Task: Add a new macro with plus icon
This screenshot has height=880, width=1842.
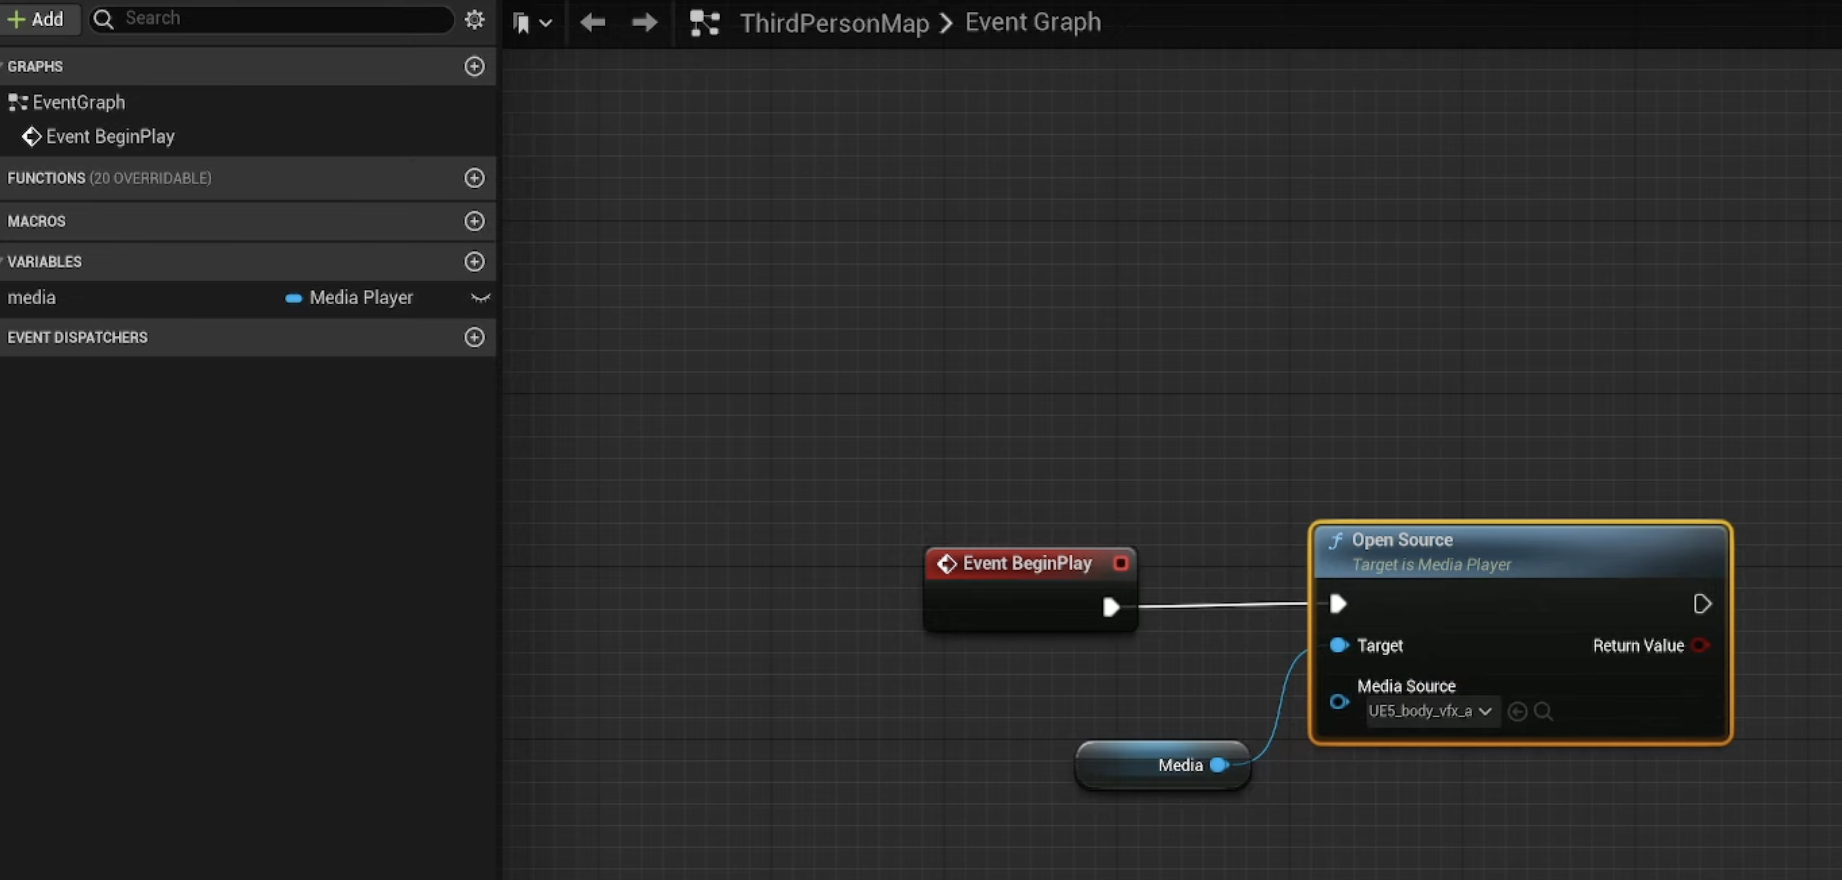Action: coord(475,221)
